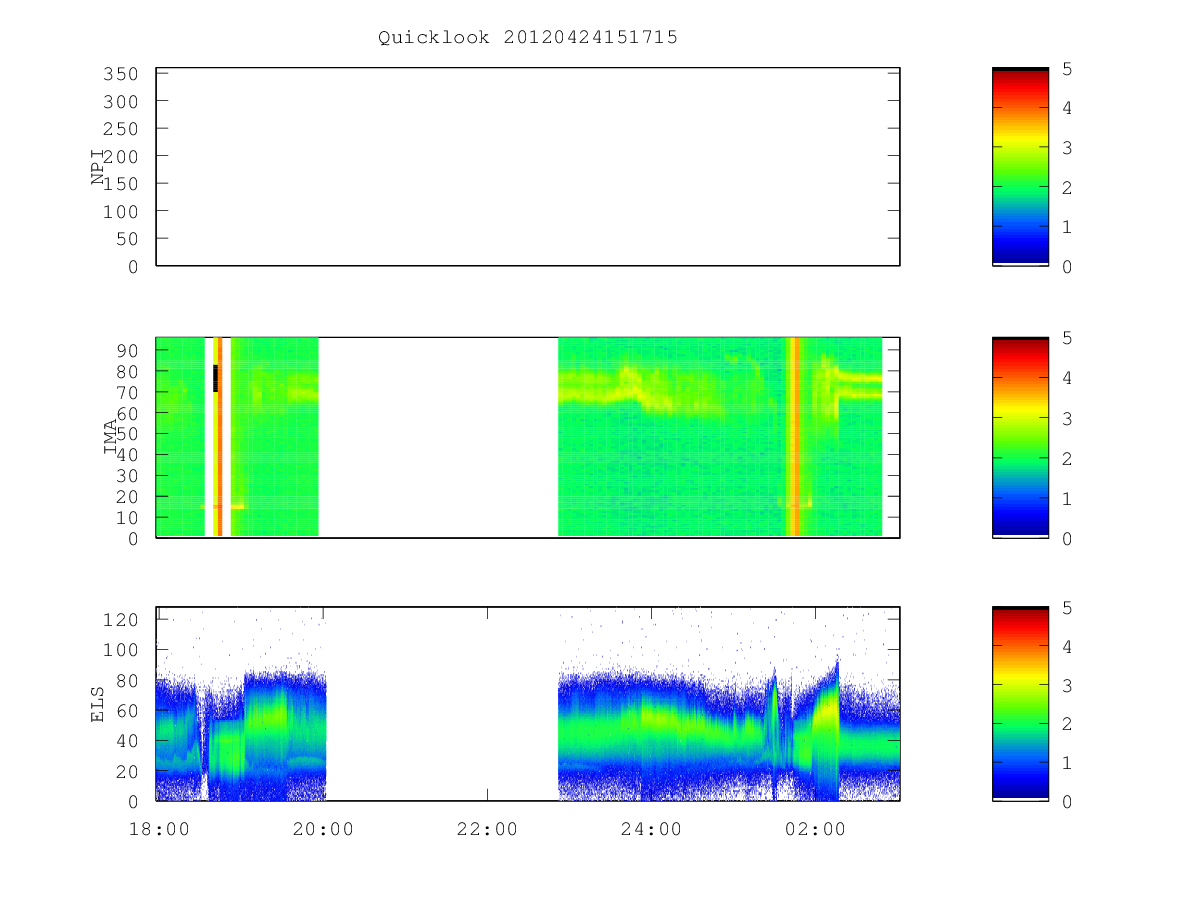Click the 30 tick on IMA axis
Viewport: 1200px width, 900px height.
click(127, 476)
